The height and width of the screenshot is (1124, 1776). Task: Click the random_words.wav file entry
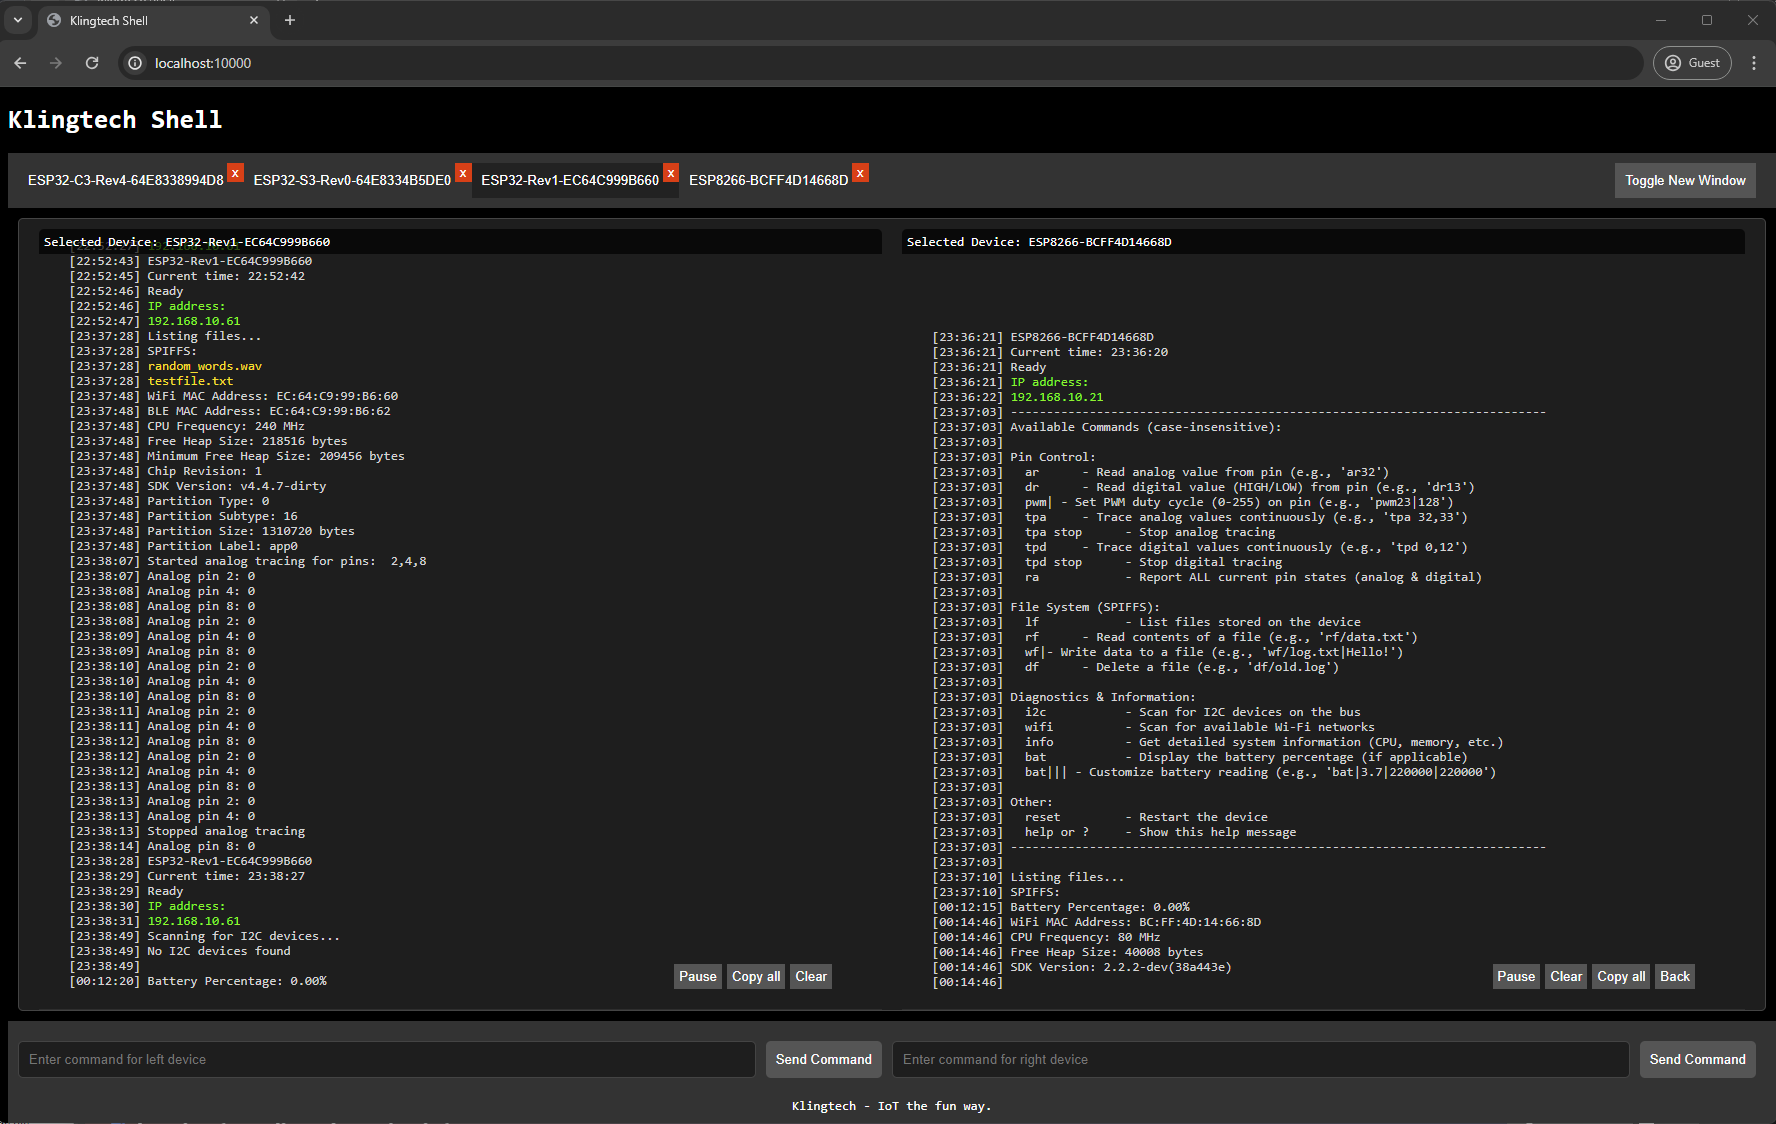coord(205,366)
